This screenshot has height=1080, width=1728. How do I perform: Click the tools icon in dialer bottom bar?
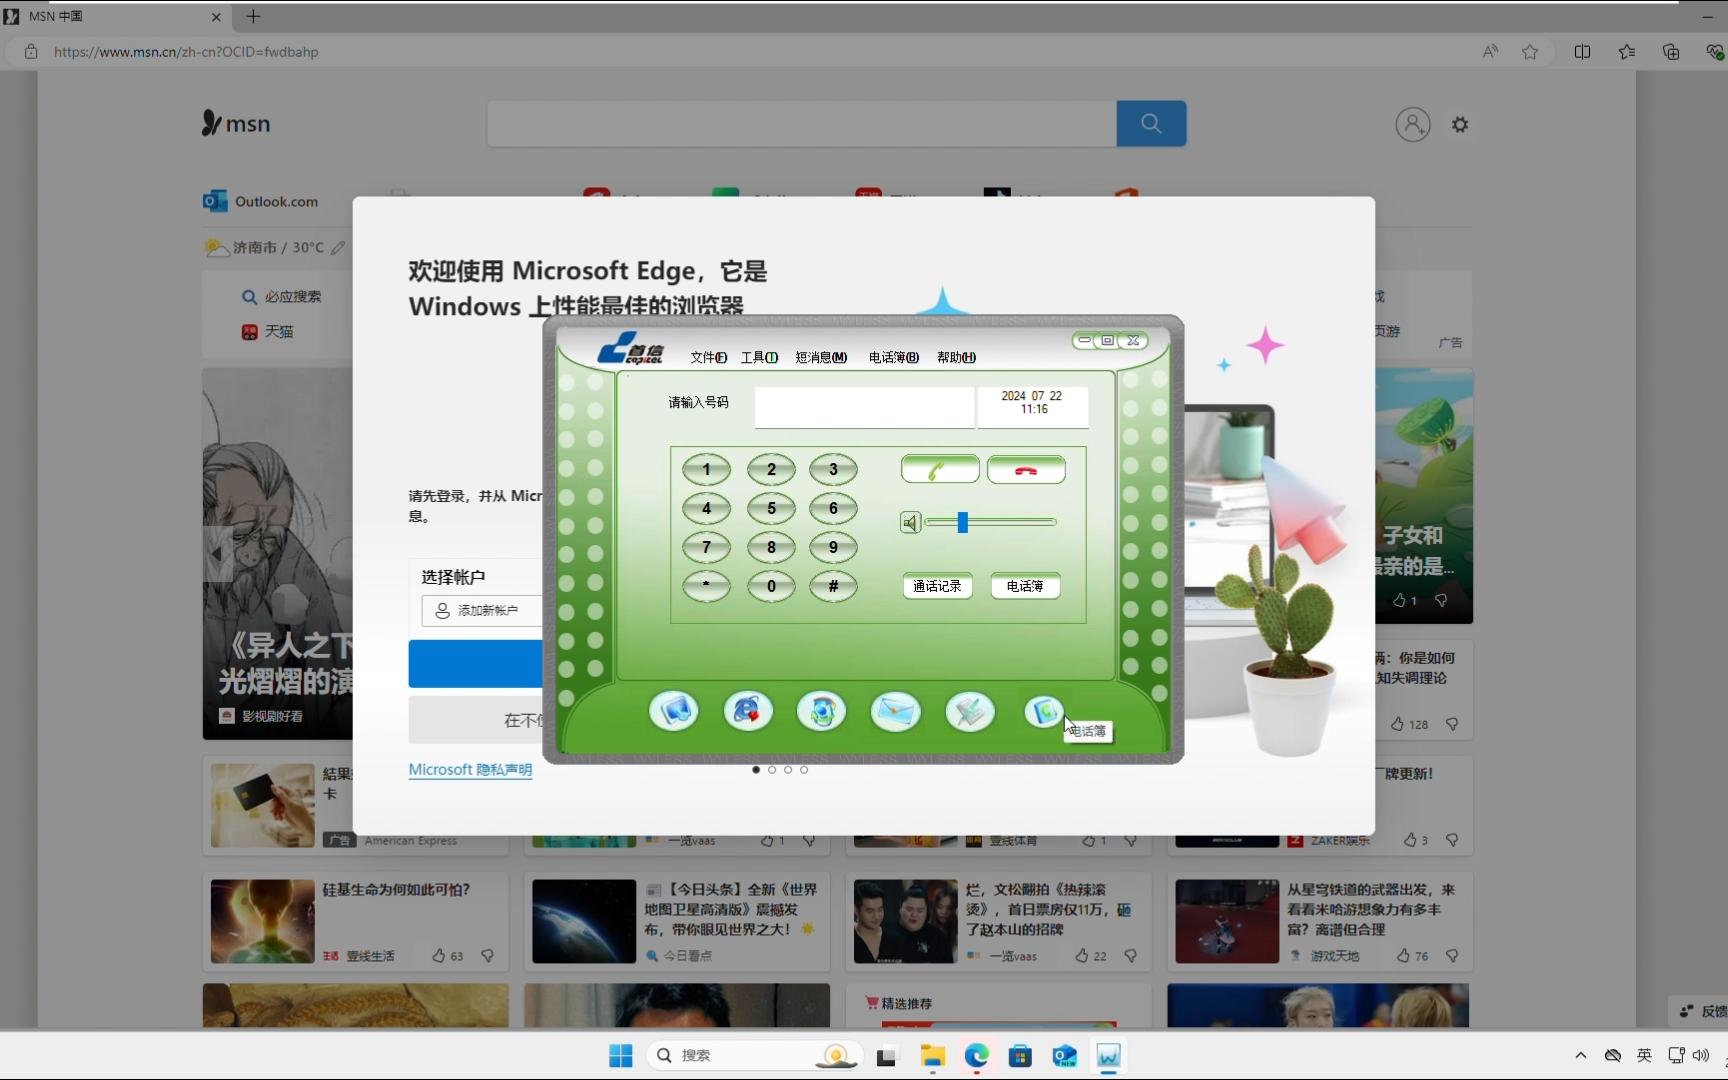[x=970, y=712]
